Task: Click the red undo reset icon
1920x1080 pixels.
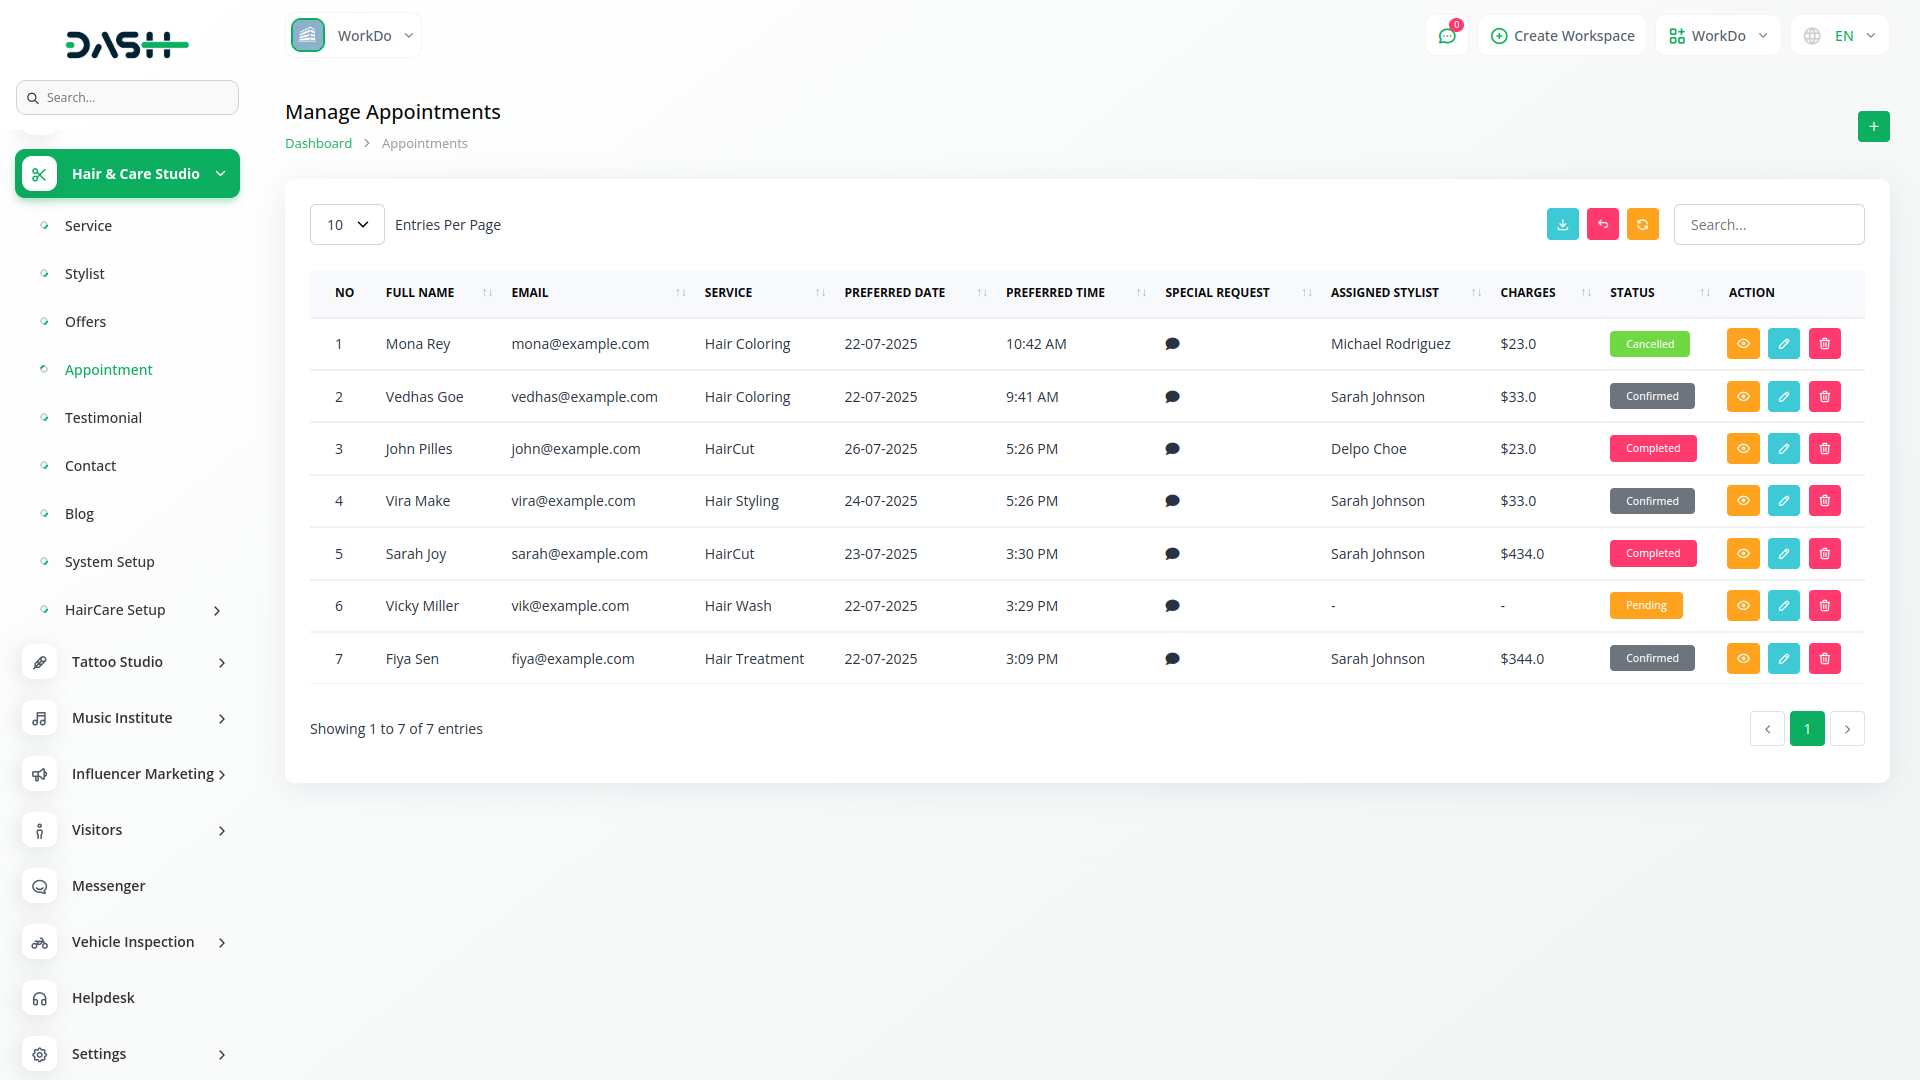Action: (x=1602, y=225)
